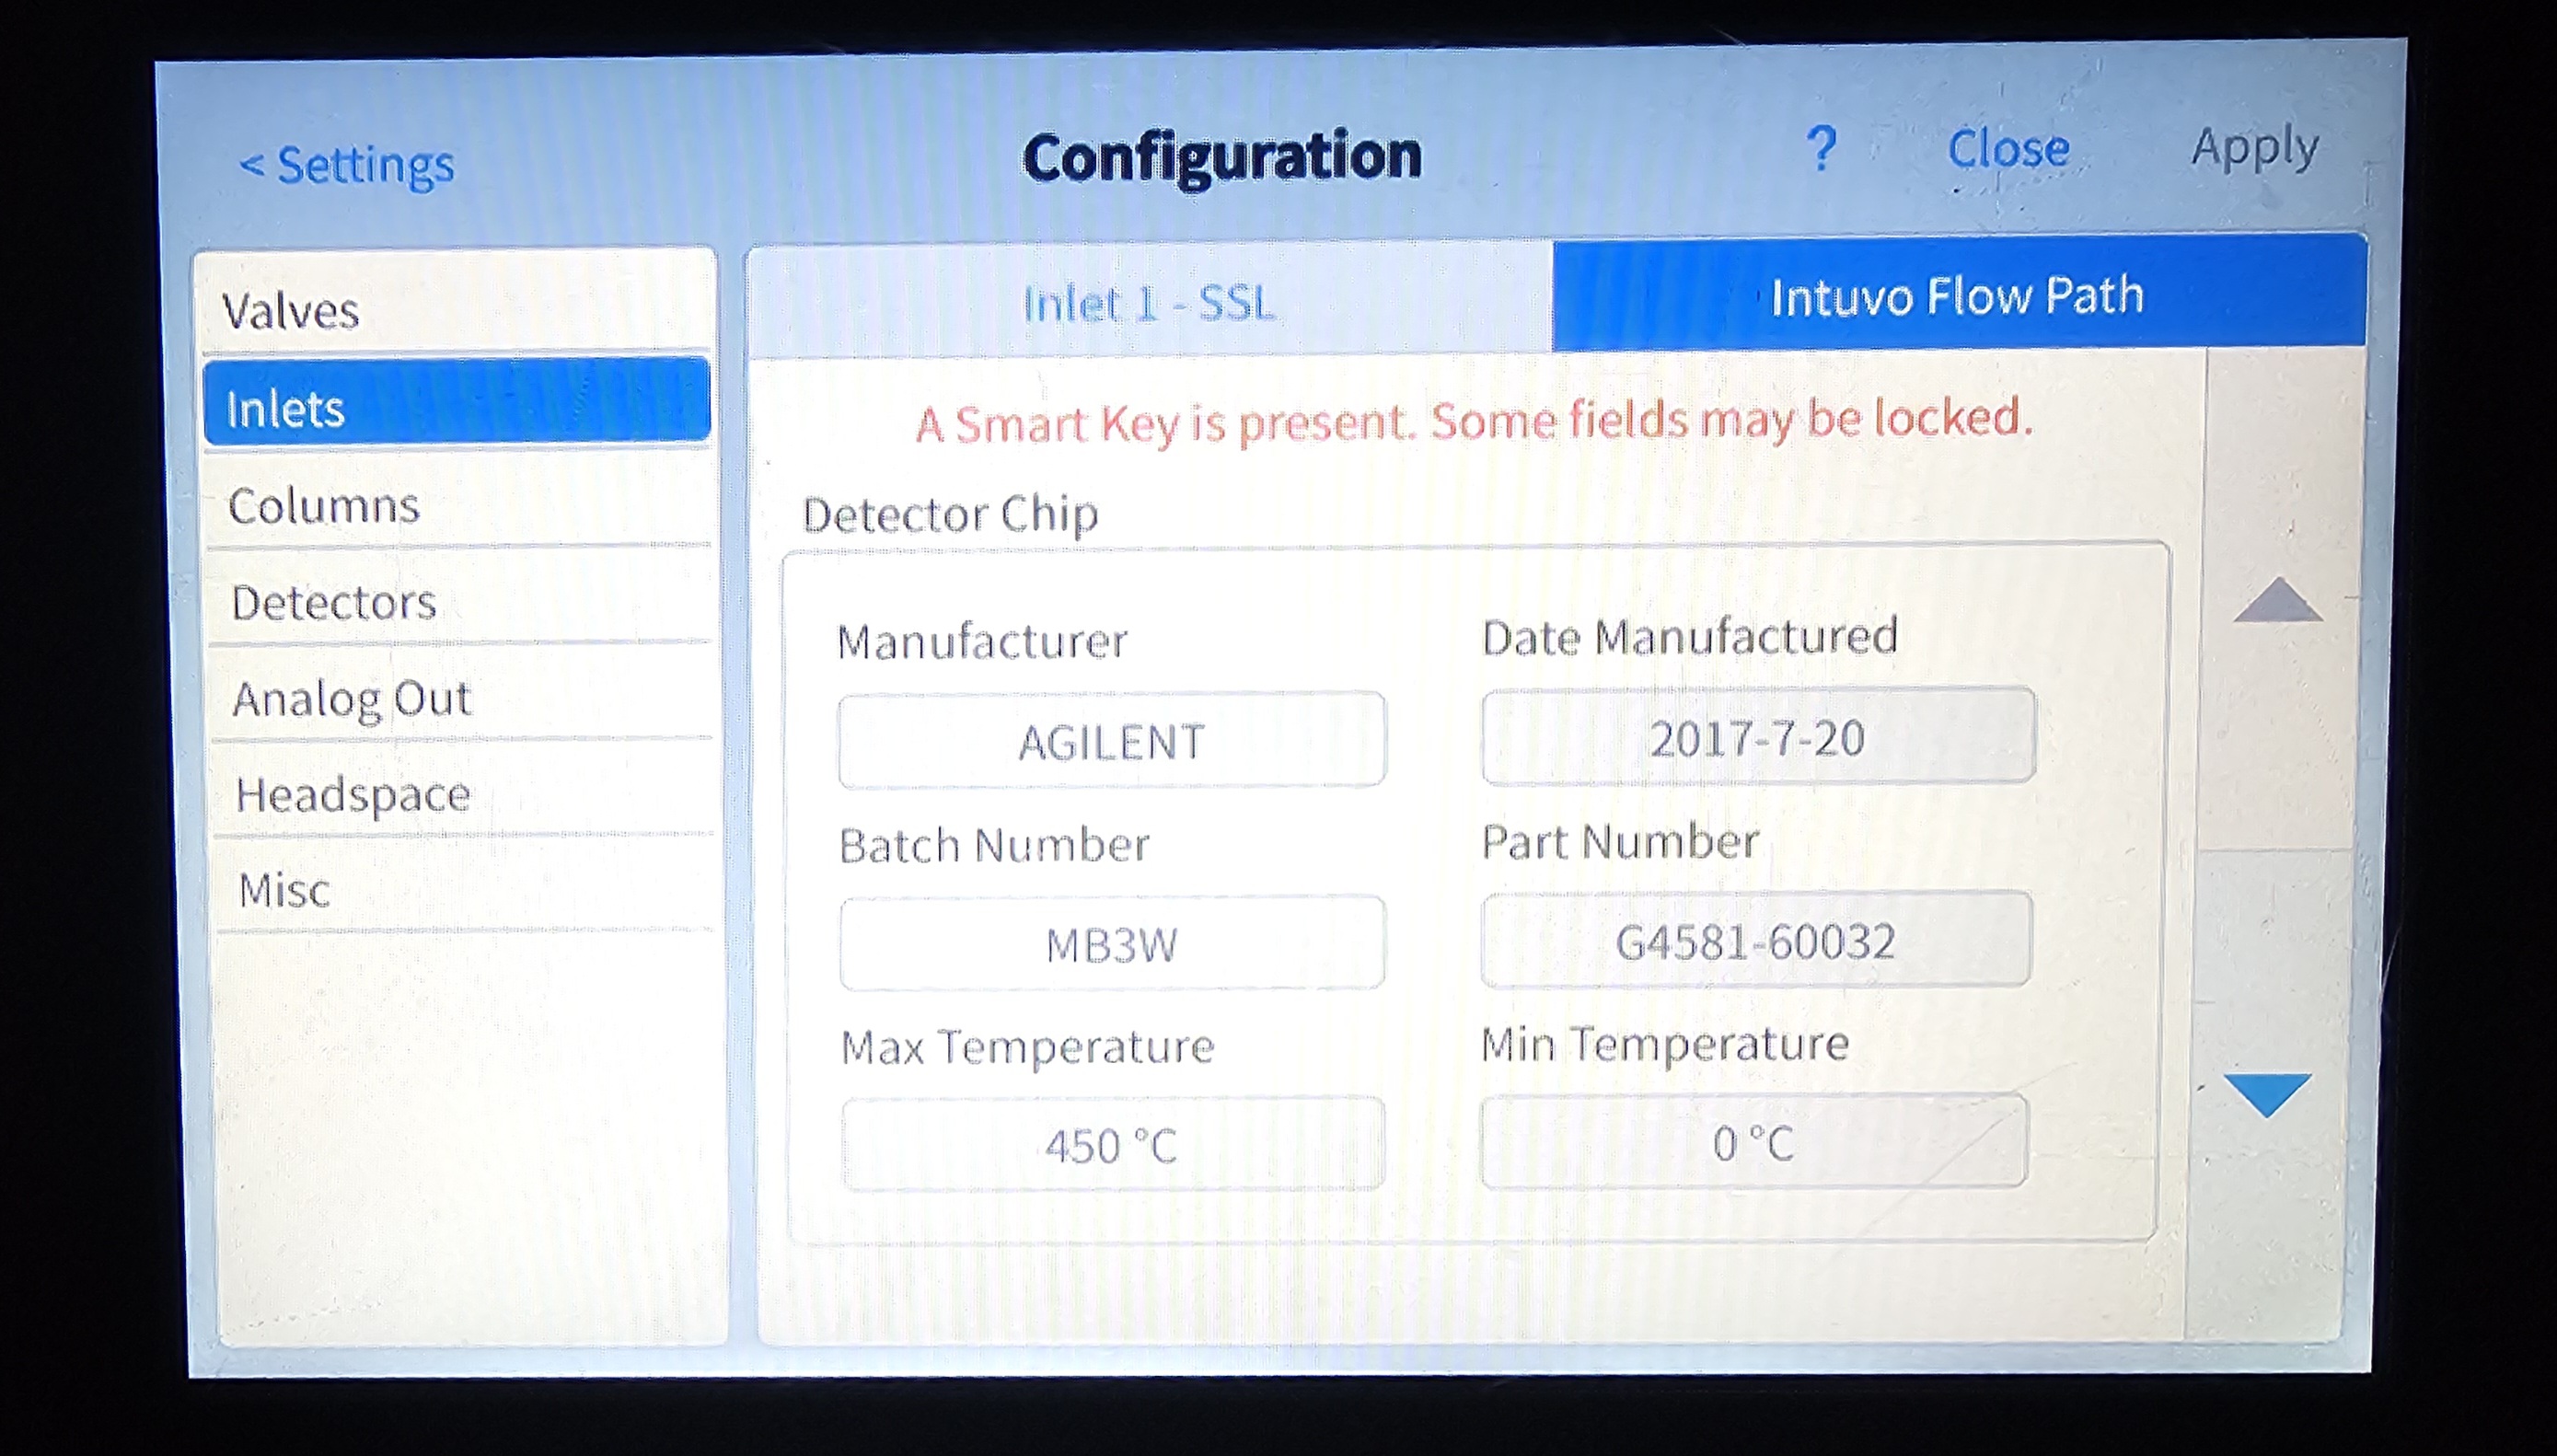
Task: Click the Manufacturer label
Action: 982,641
